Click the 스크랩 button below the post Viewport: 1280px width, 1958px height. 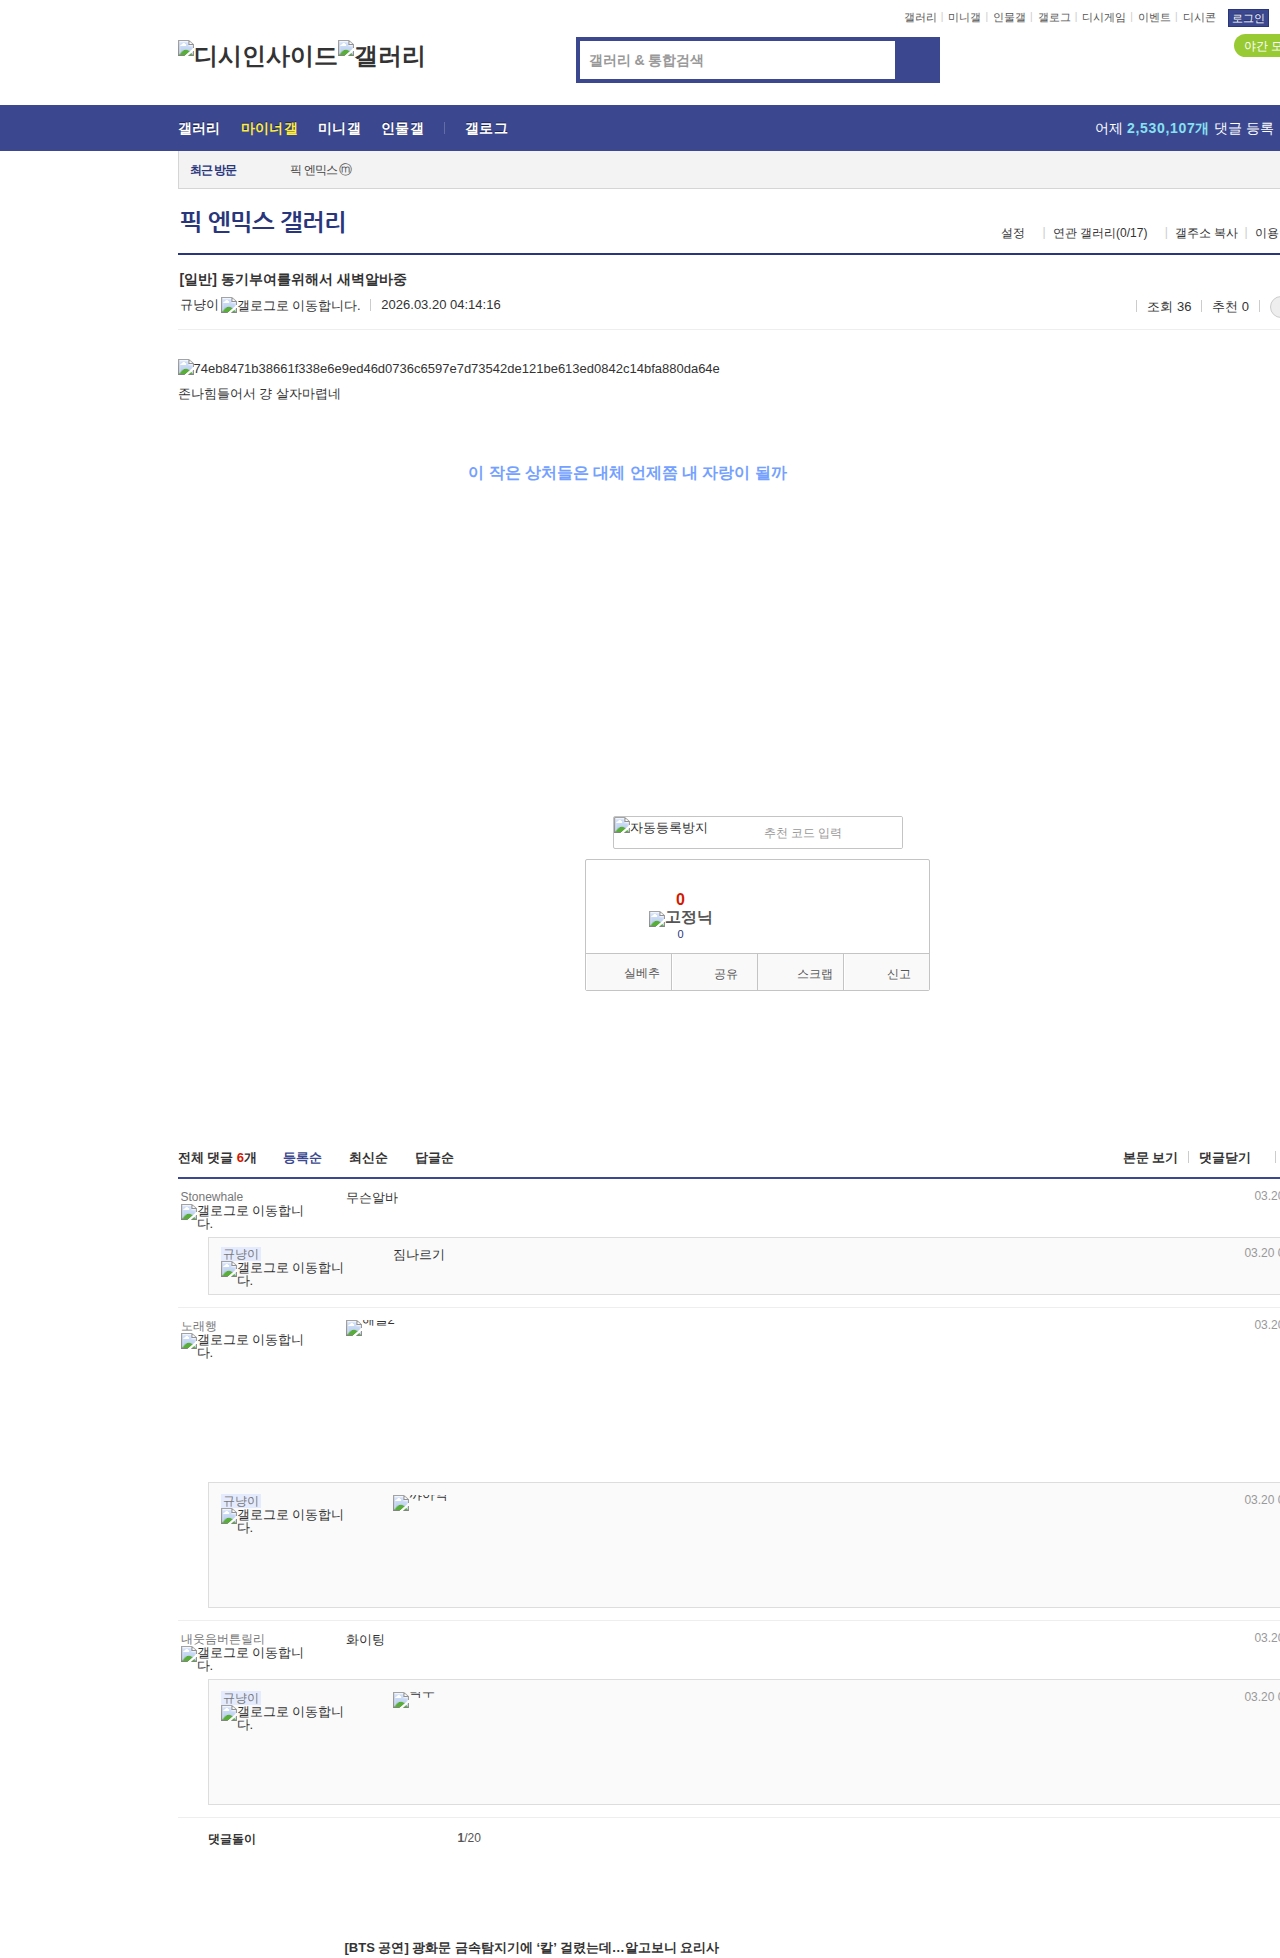(x=814, y=973)
